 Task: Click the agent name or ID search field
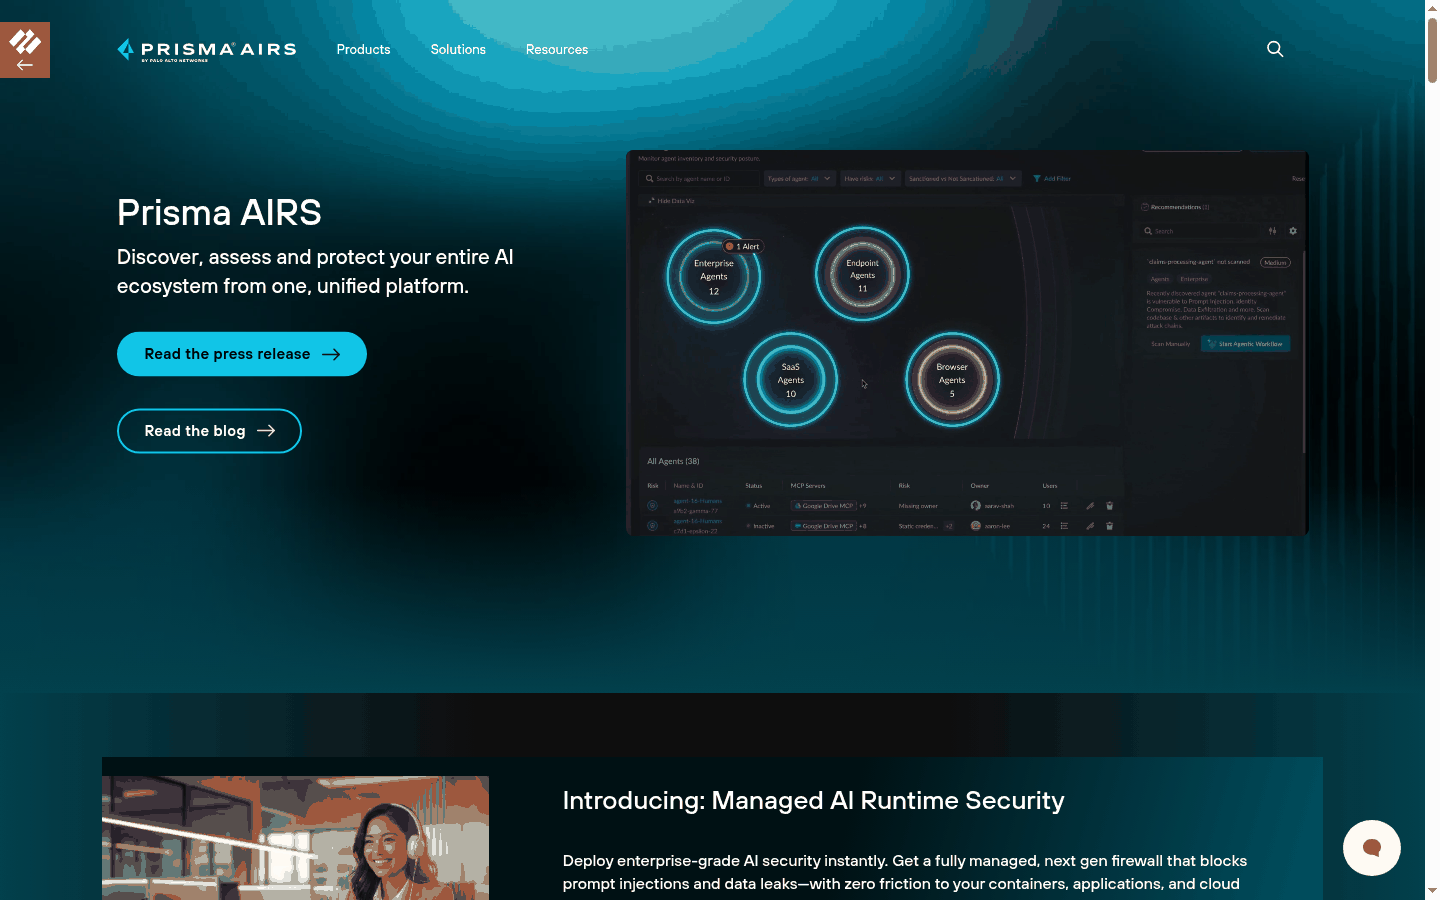tap(699, 179)
